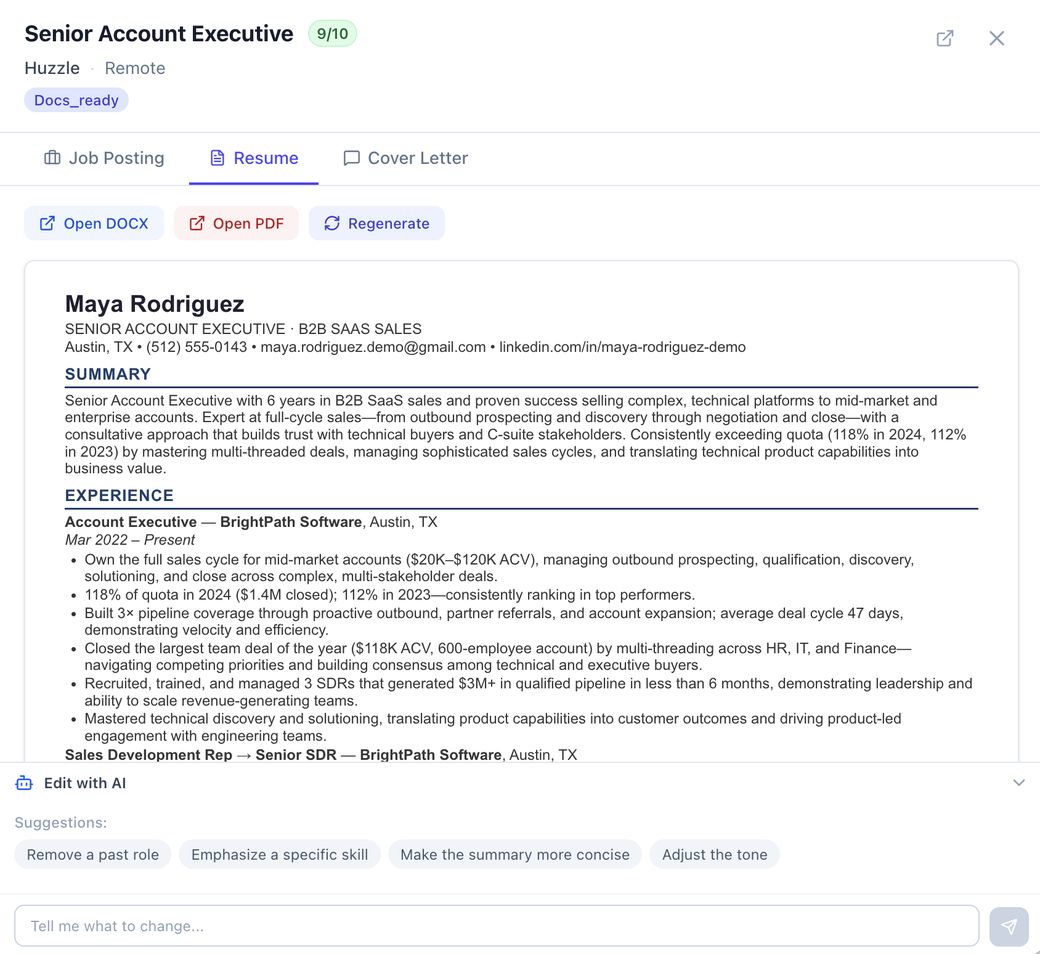Click 'Sales Development Rep → Senior SDR' line
This screenshot has width=1040, height=954.
pyautogui.click(x=321, y=755)
